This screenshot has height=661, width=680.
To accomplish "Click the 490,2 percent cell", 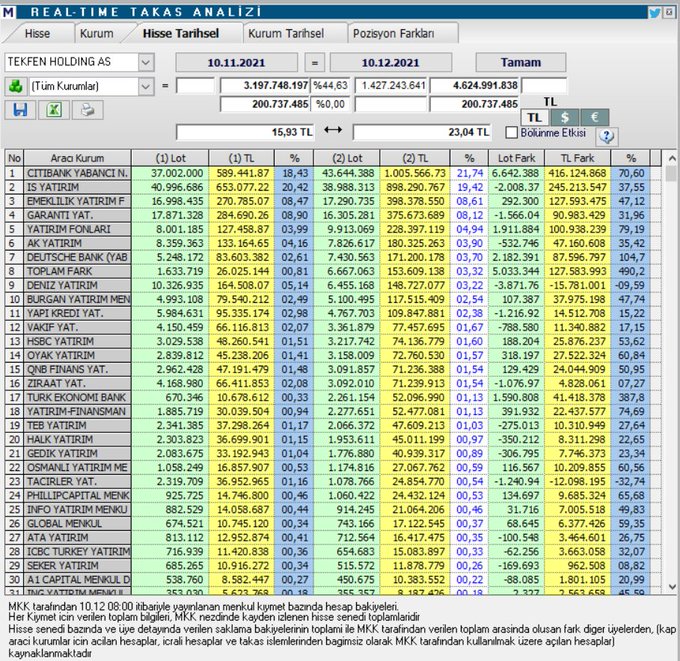I will 631,272.
